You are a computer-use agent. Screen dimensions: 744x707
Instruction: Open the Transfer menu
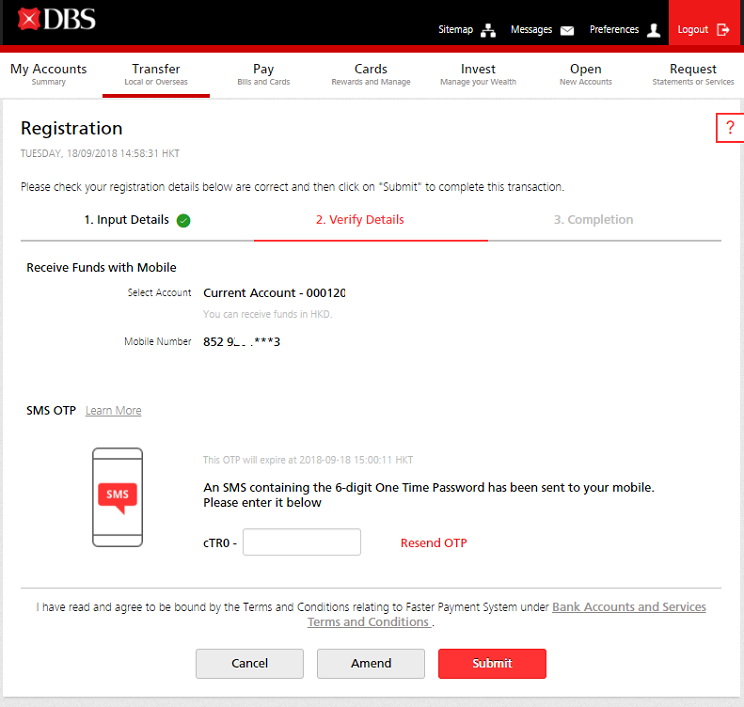(x=156, y=74)
